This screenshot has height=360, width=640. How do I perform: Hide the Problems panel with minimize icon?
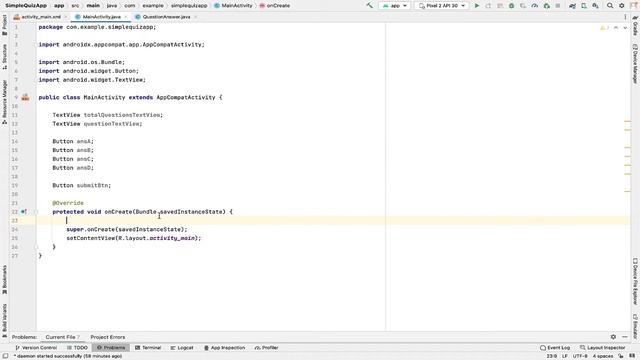pyautogui.click(x=625, y=337)
